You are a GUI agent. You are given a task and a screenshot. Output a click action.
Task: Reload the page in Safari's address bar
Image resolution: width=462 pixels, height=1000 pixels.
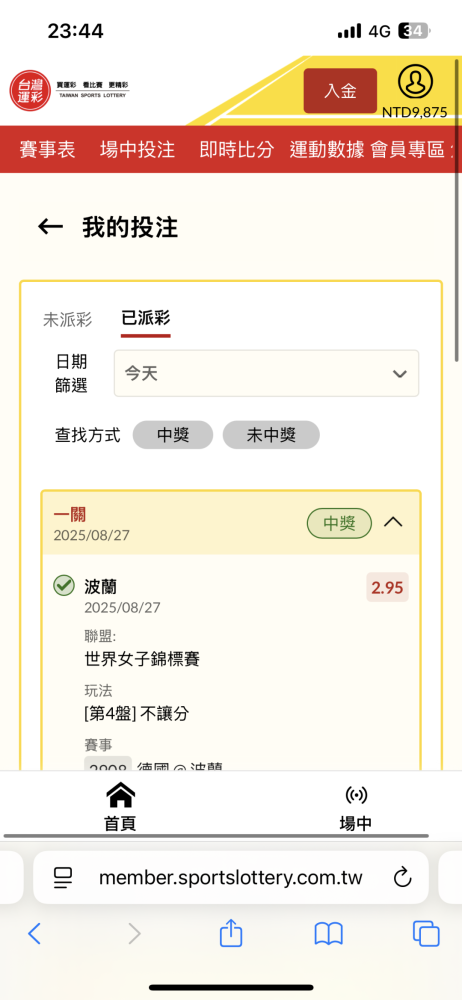[402, 878]
